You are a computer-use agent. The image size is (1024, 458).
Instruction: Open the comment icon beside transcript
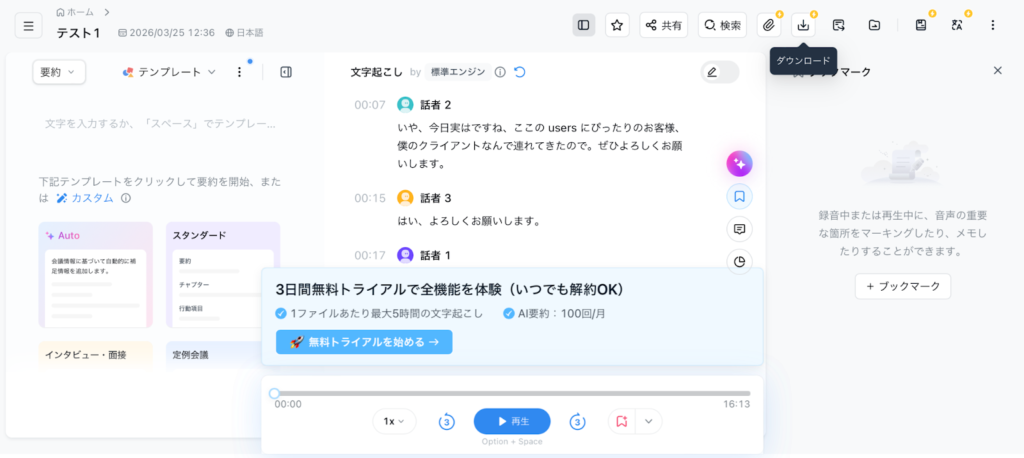739,229
